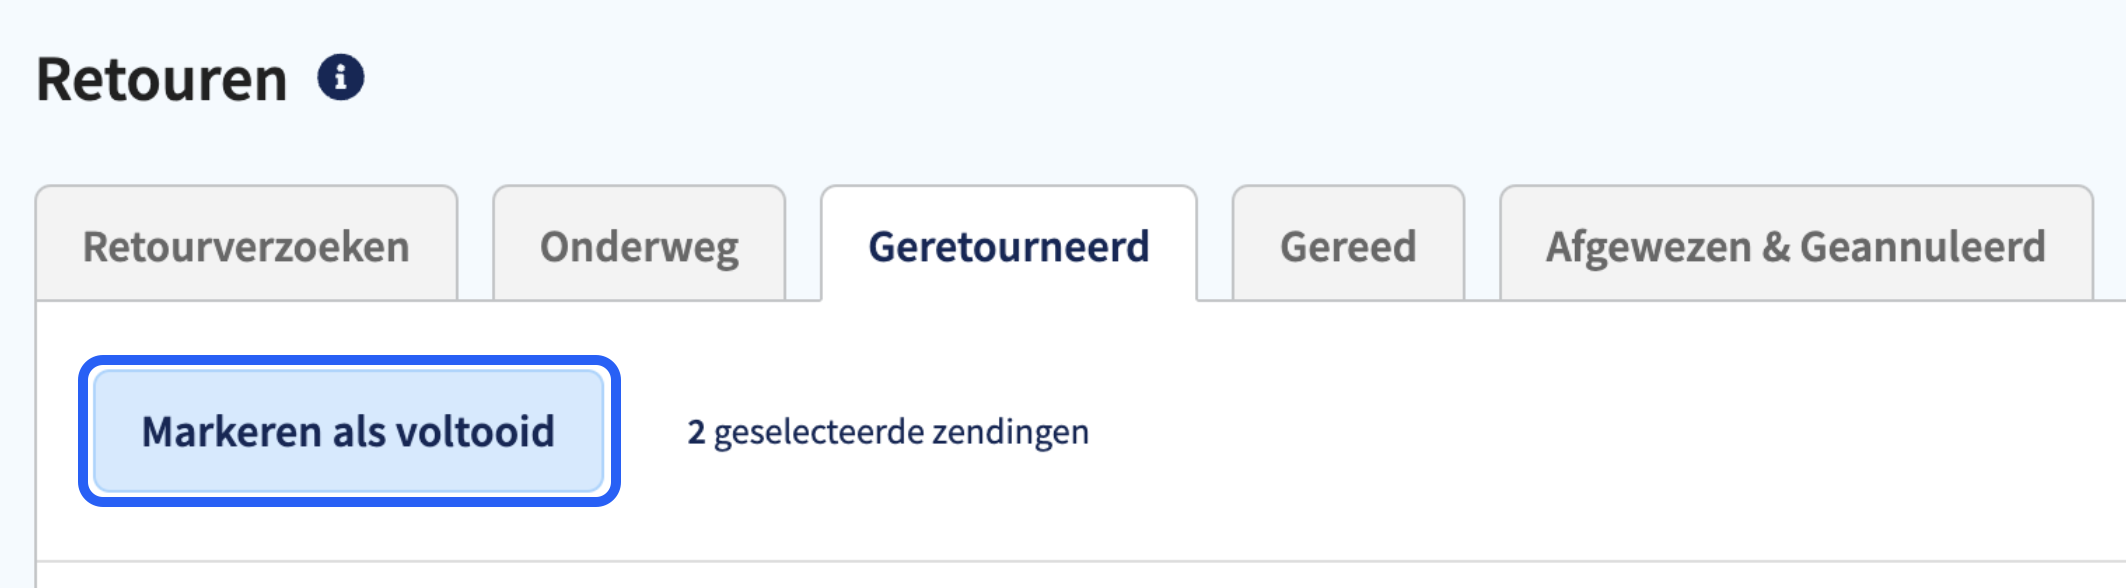Show the Afgewezen & Geannuleerd tab
The width and height of the screenshot is (2126, 588).
pyautogui.click(x=1796, y=243)
